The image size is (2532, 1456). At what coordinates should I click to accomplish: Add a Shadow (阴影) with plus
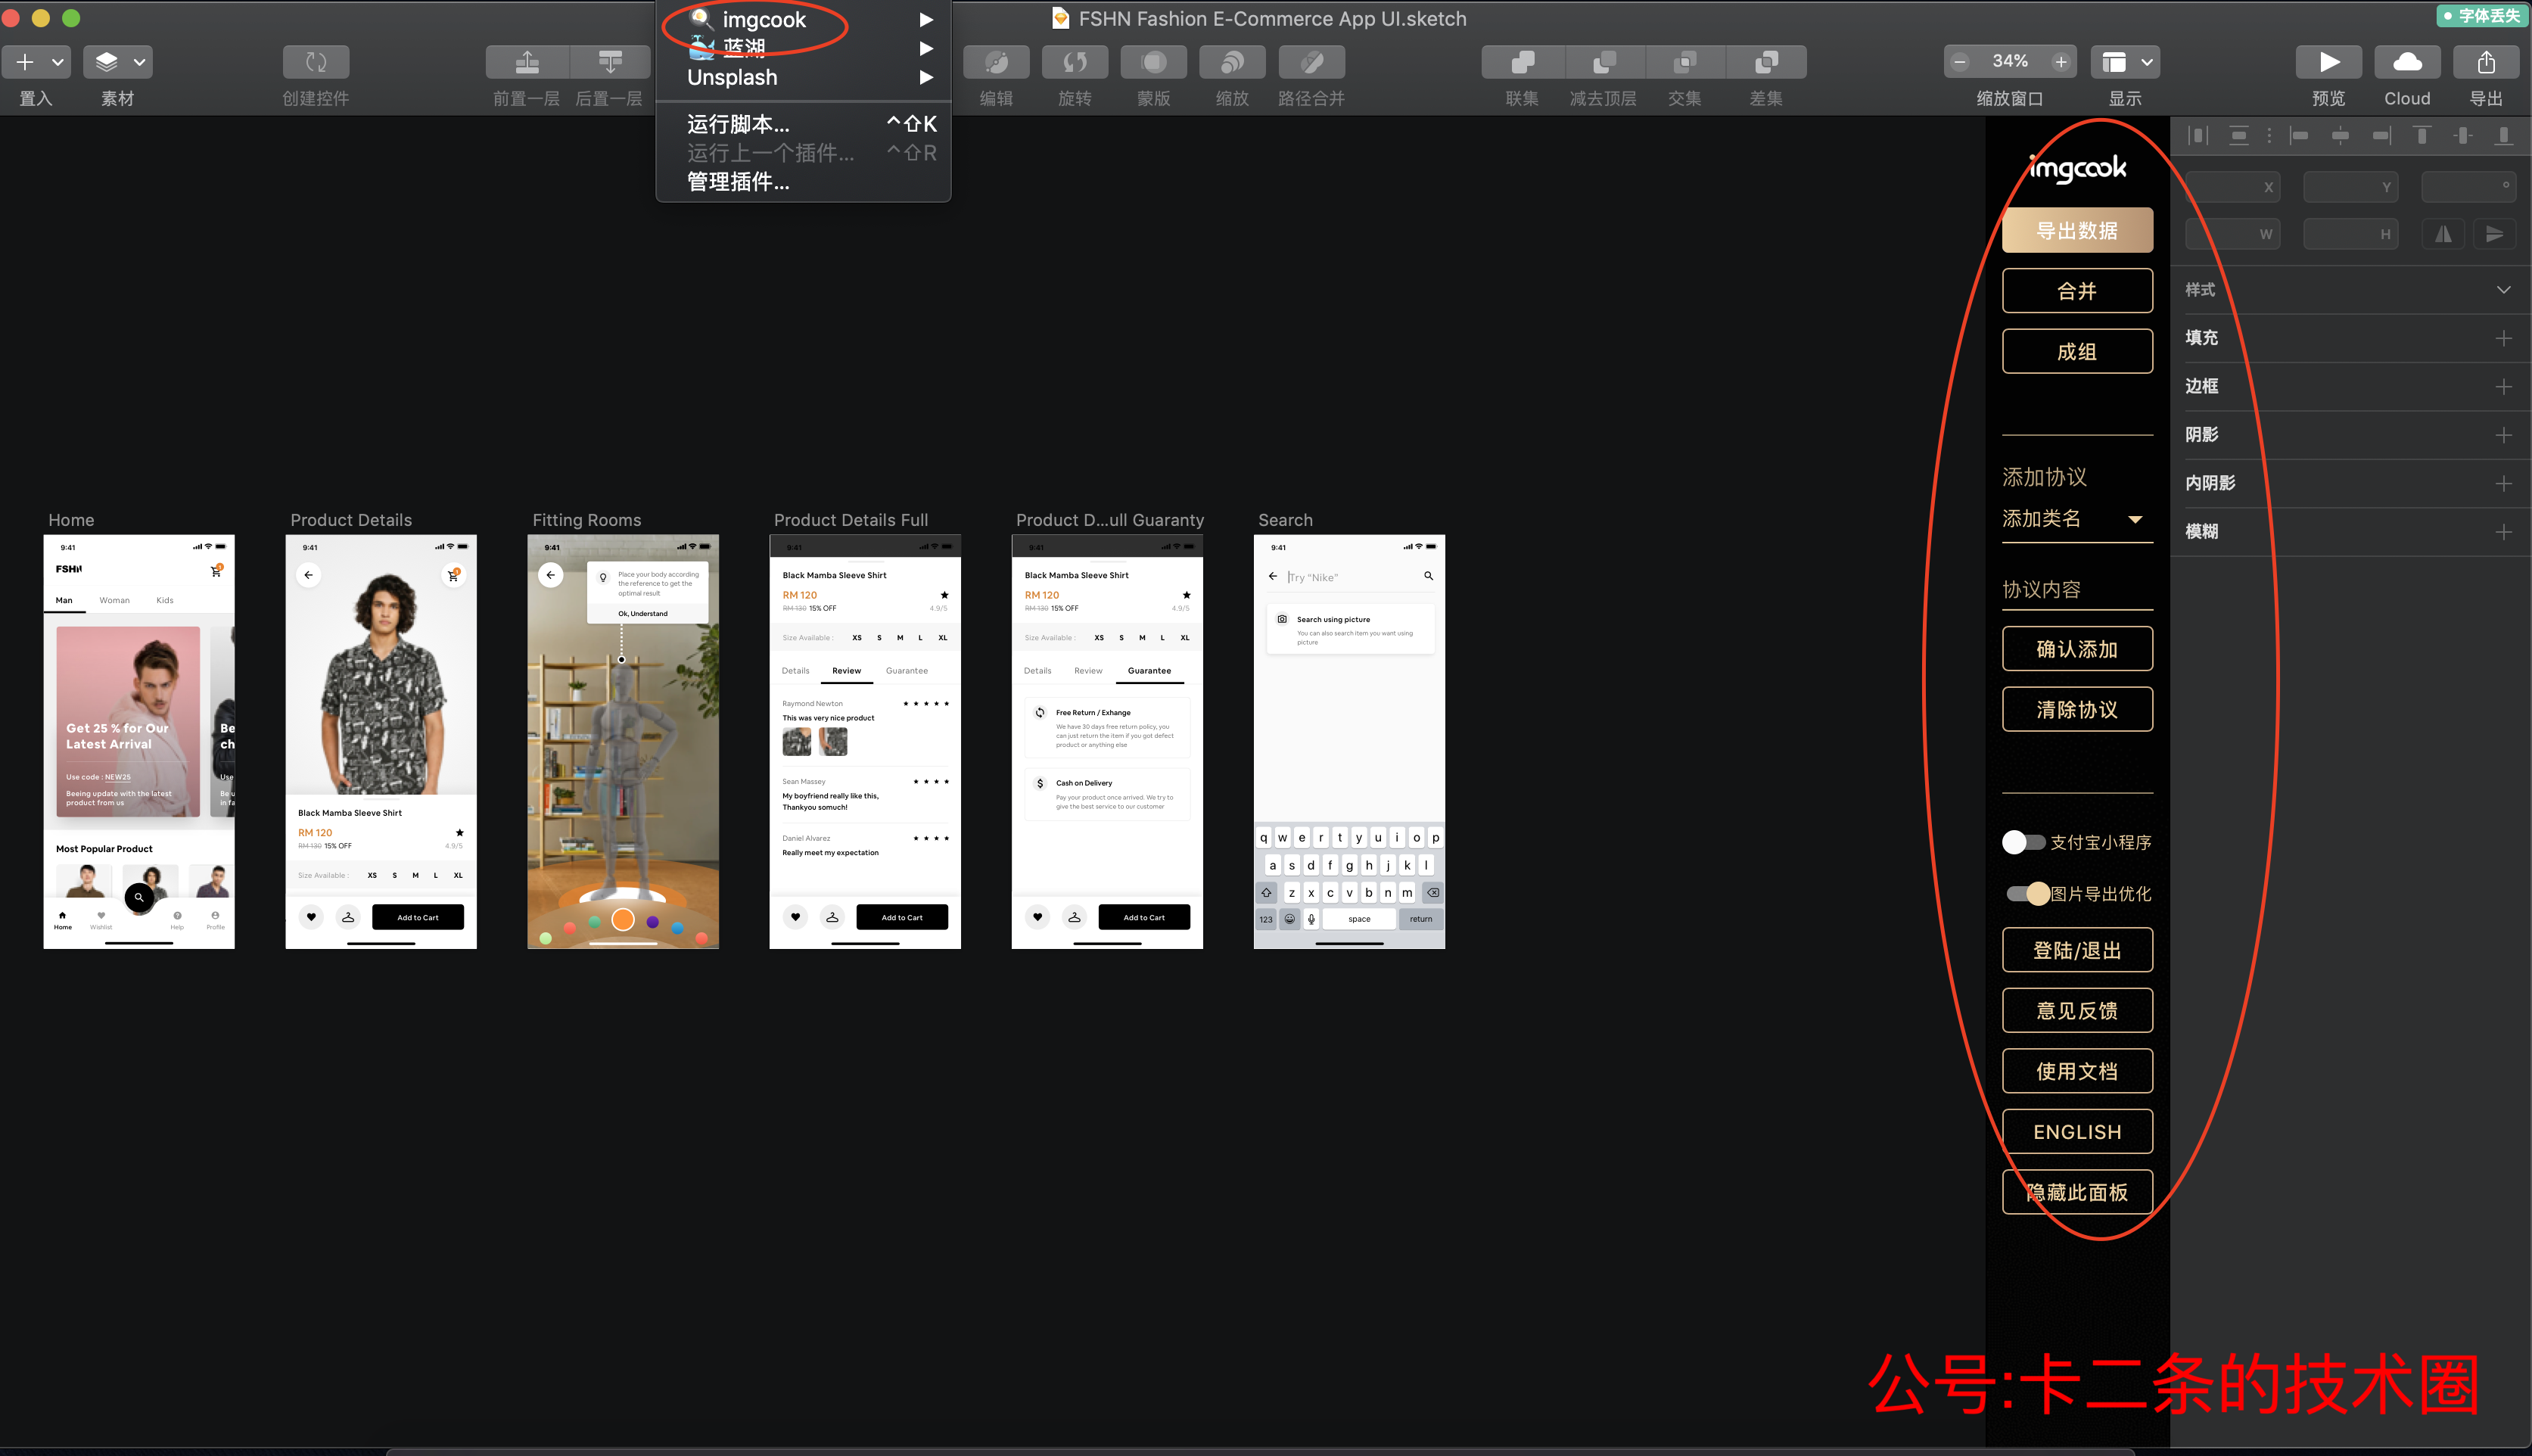pos(2503,435)
